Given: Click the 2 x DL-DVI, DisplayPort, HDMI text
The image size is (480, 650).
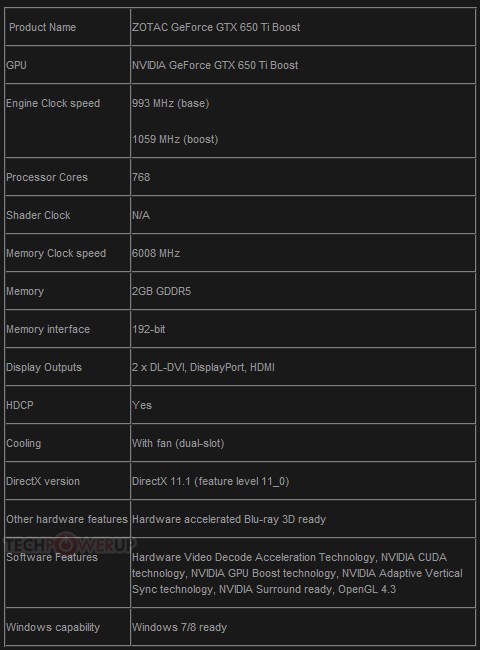Looking at the screenshot, I should coord(203,367).
